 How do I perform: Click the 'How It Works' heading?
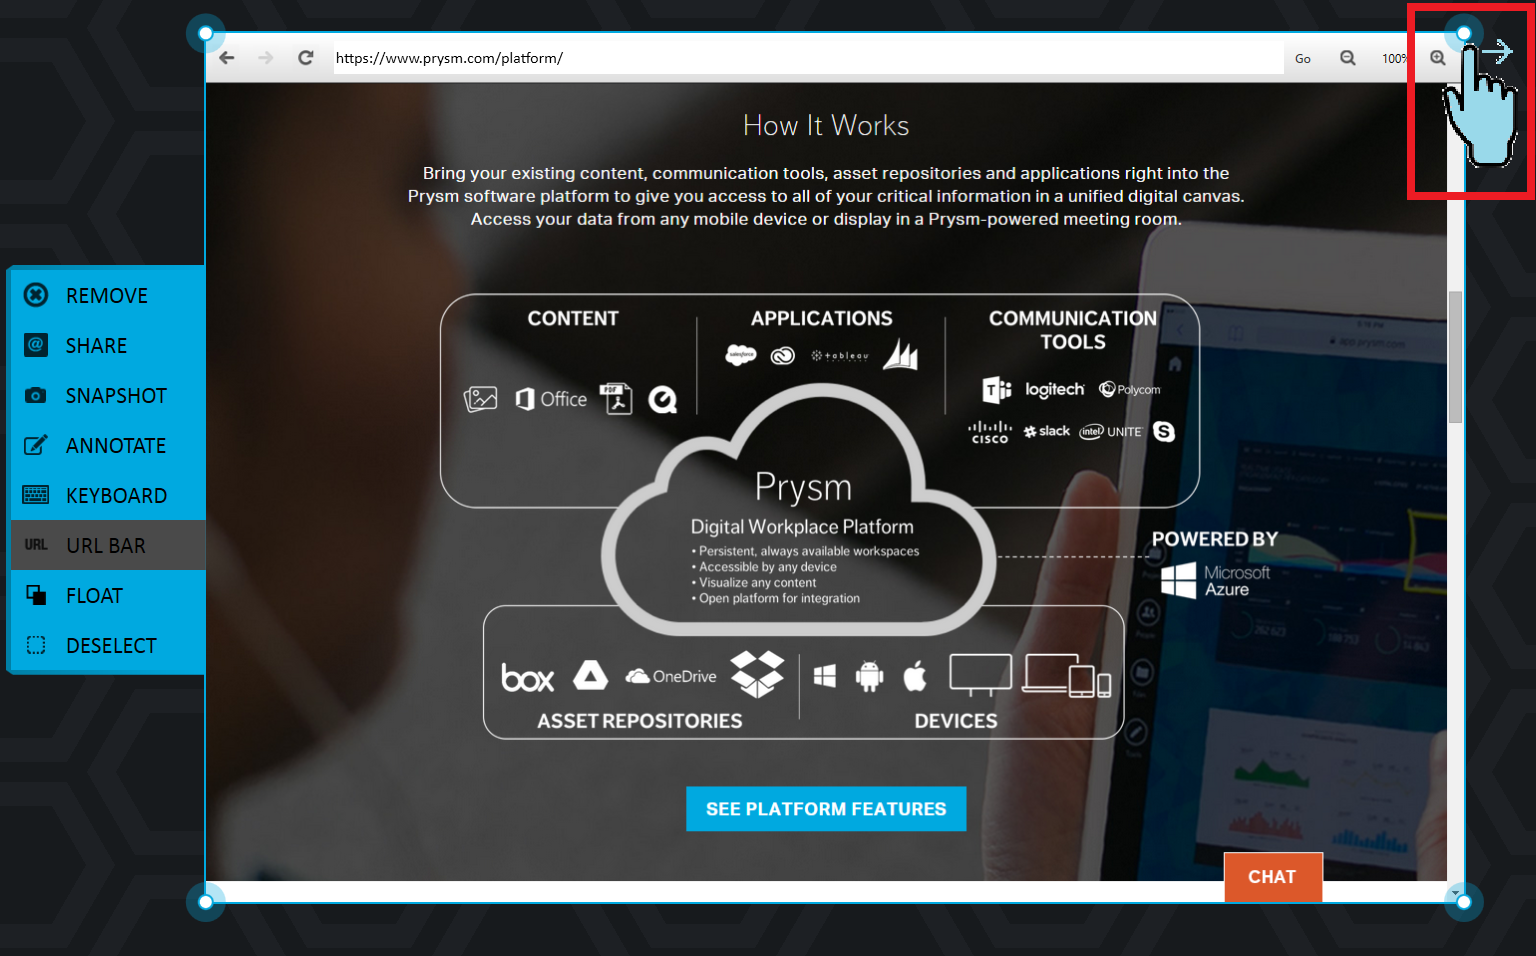coord(826,126)
